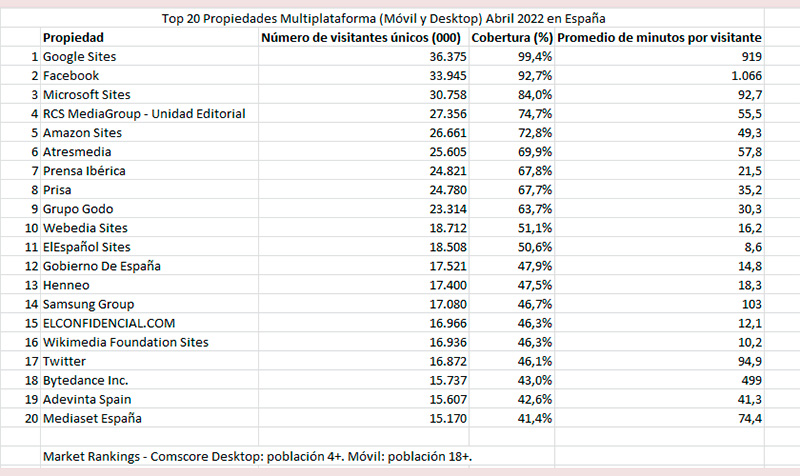Select the visitors value '33.945'

click(x=447, y=76)
